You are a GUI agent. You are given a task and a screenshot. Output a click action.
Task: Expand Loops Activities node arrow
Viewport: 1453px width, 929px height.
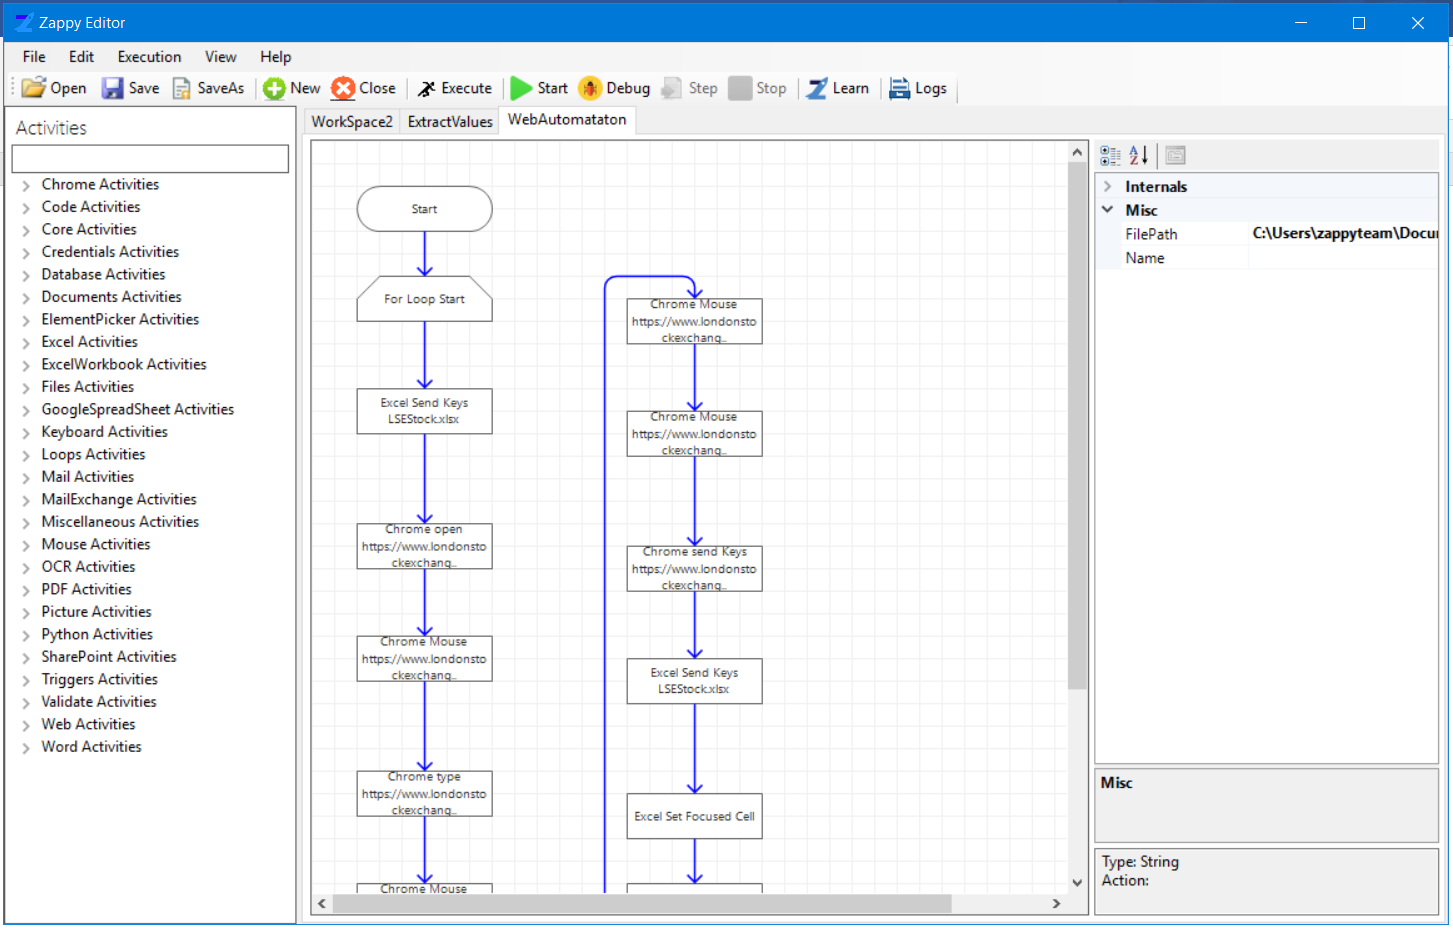(x=27, y=455)
